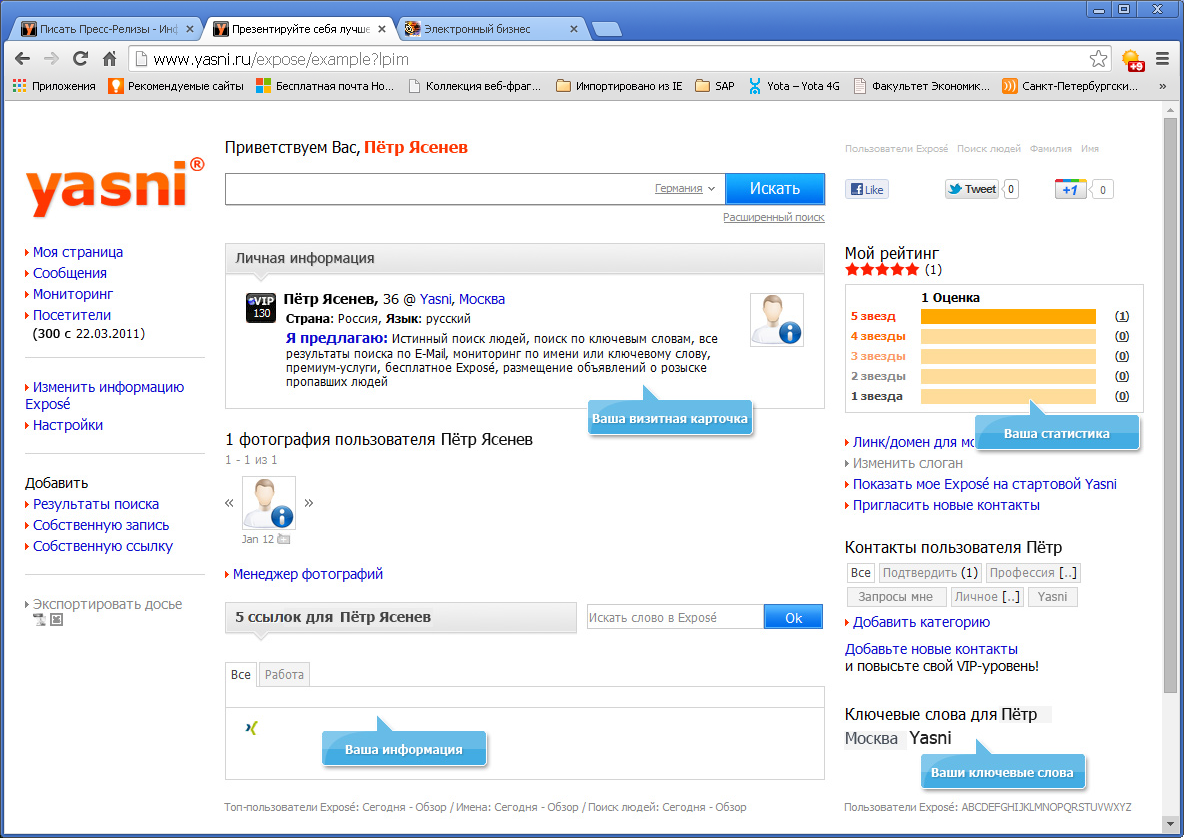
Task: Click the comment icon next to Jan 12
Action: [x=284, y=539]
